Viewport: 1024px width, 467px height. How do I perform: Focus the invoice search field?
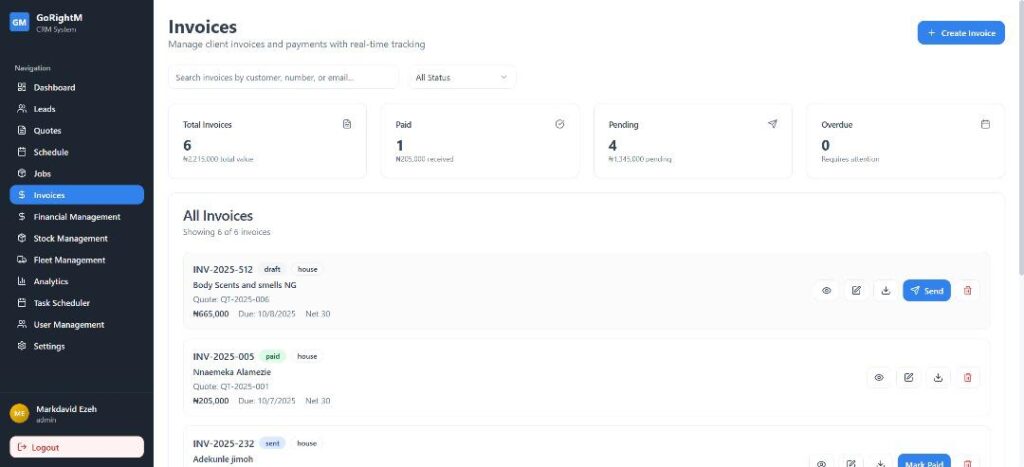tap(283, 77)
